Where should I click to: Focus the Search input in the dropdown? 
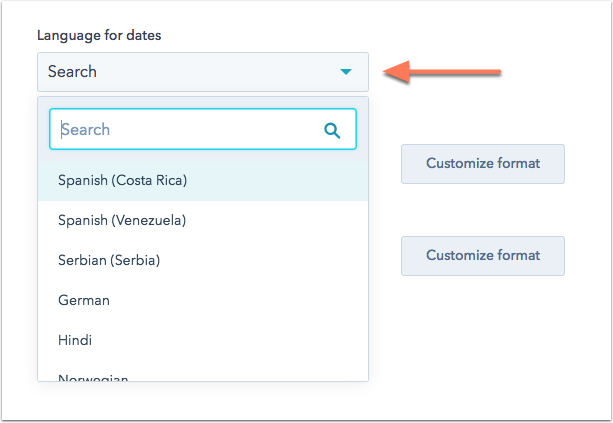190,130
